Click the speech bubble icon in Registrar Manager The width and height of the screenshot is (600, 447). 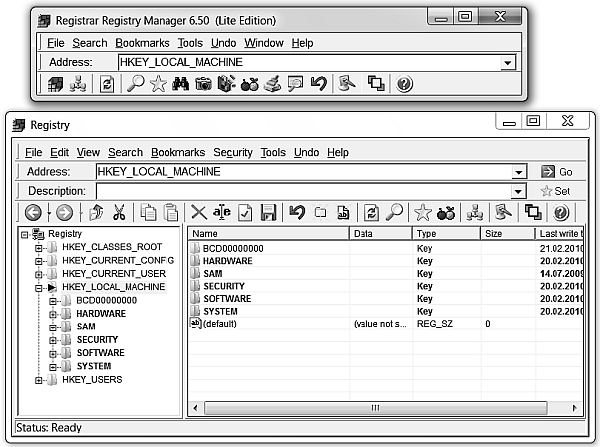(295, 84)
